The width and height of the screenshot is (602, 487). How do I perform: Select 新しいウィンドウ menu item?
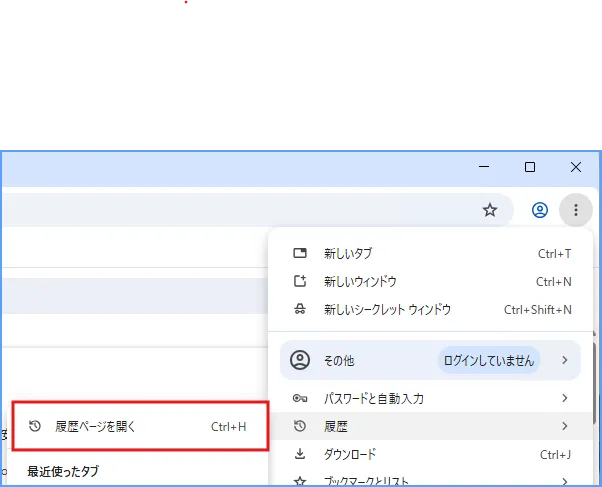[432, 282]
